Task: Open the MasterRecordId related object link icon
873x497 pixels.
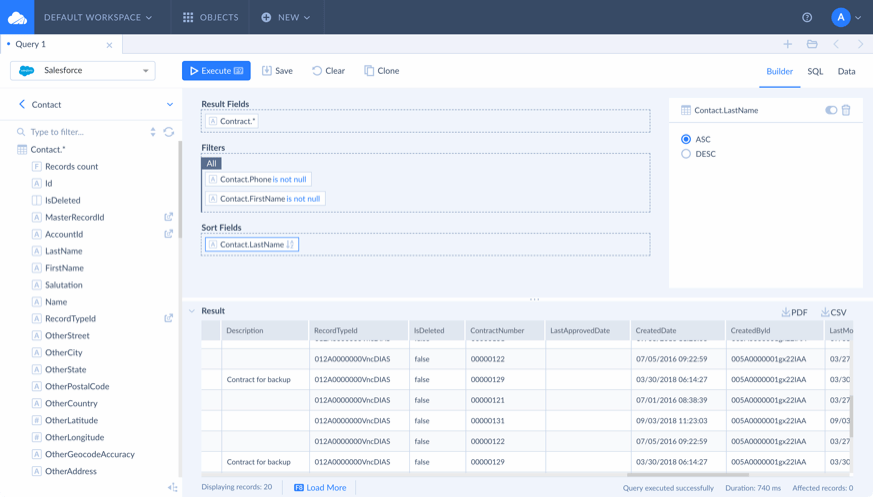Action: (168, 217)
